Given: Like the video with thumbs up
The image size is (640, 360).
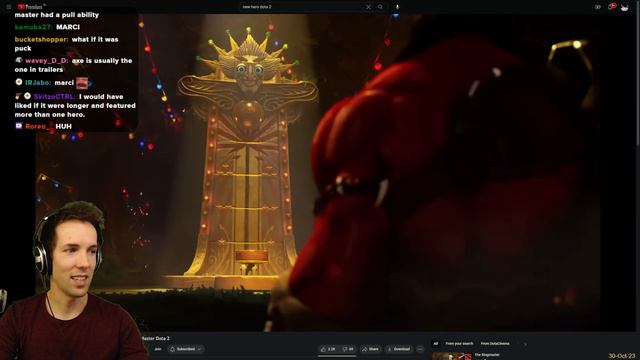Looking at the screenshot, I should (328, 349).
